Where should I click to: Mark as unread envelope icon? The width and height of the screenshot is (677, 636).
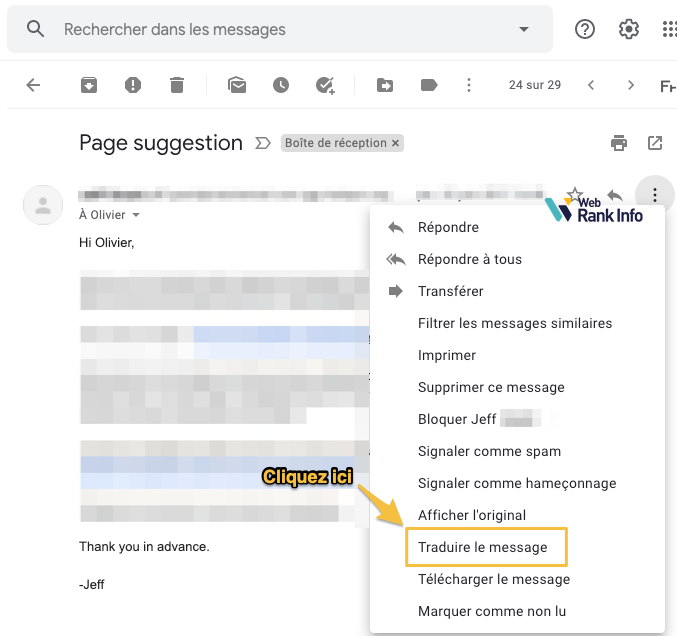click(x=237, y=85)
